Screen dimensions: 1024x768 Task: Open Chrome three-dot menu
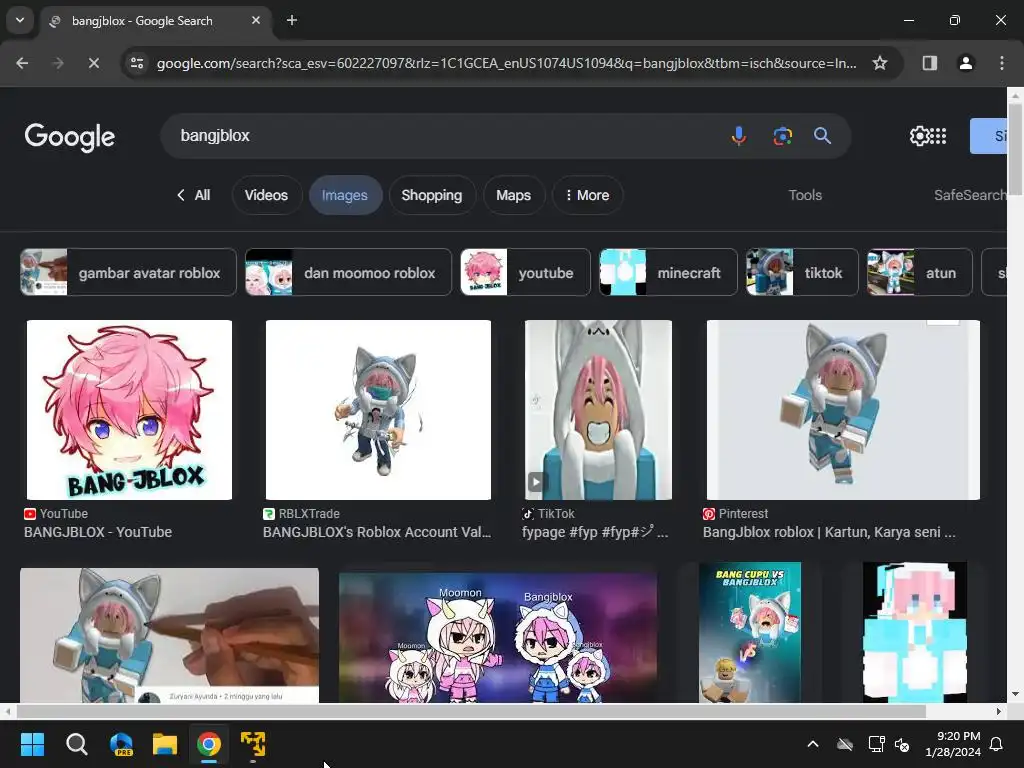point(1002,63)
